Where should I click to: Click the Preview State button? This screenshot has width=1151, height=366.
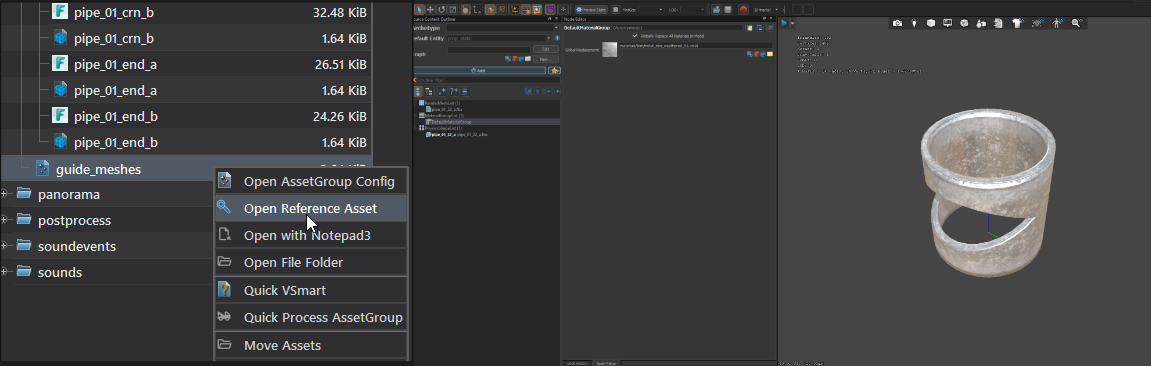tap(592, 10)
